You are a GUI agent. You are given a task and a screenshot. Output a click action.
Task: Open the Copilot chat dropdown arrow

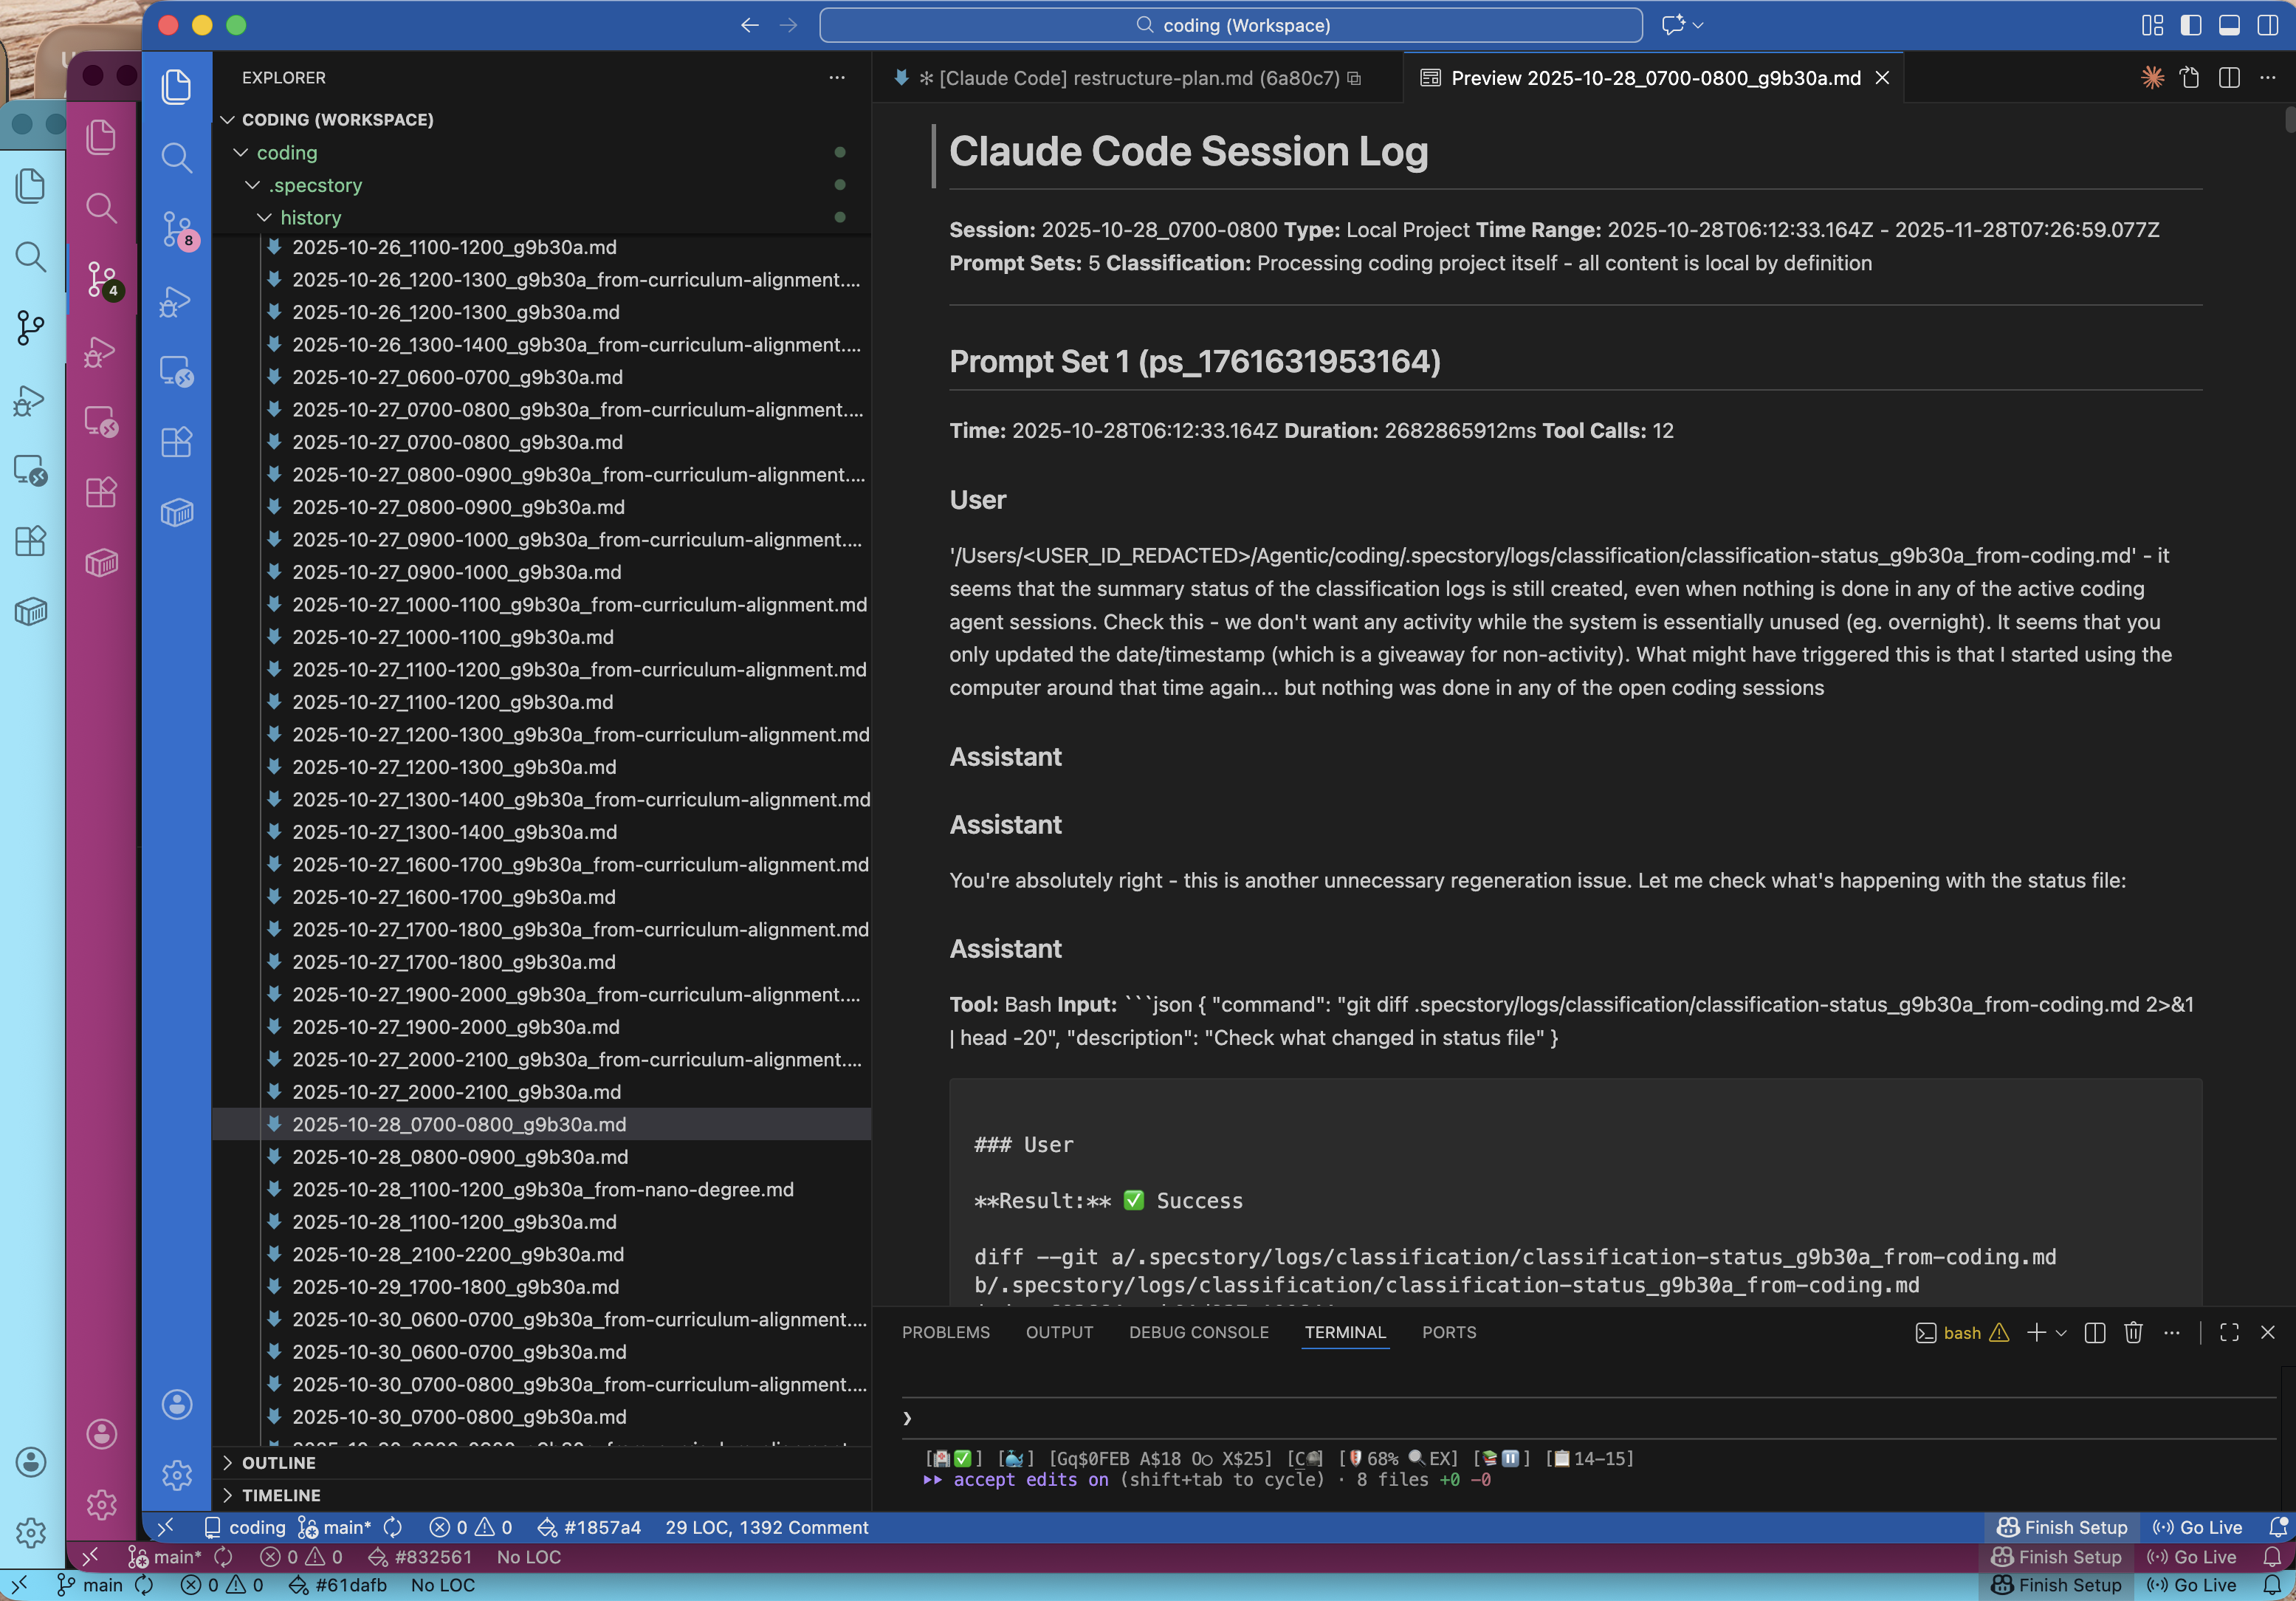[x=1699, y=25]
